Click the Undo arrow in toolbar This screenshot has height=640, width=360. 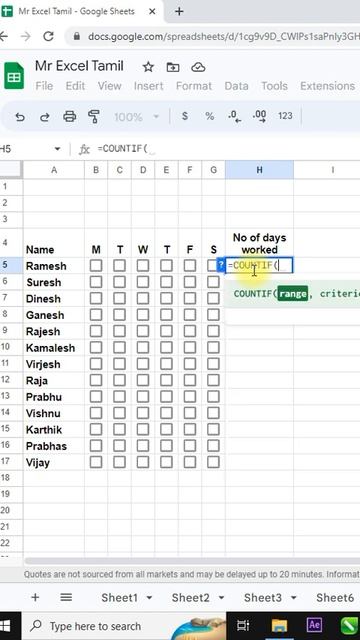point(20,118)
